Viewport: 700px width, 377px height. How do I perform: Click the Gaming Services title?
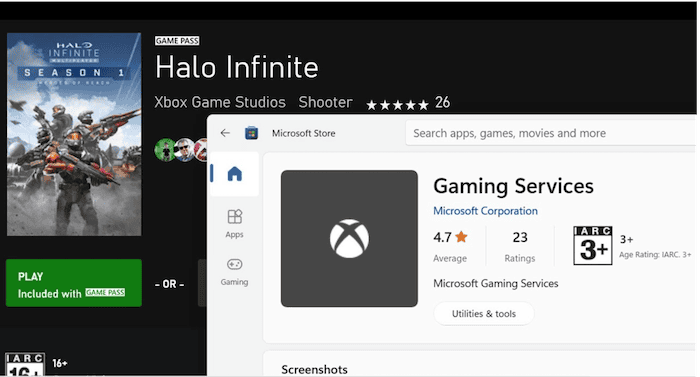(513, 186)
